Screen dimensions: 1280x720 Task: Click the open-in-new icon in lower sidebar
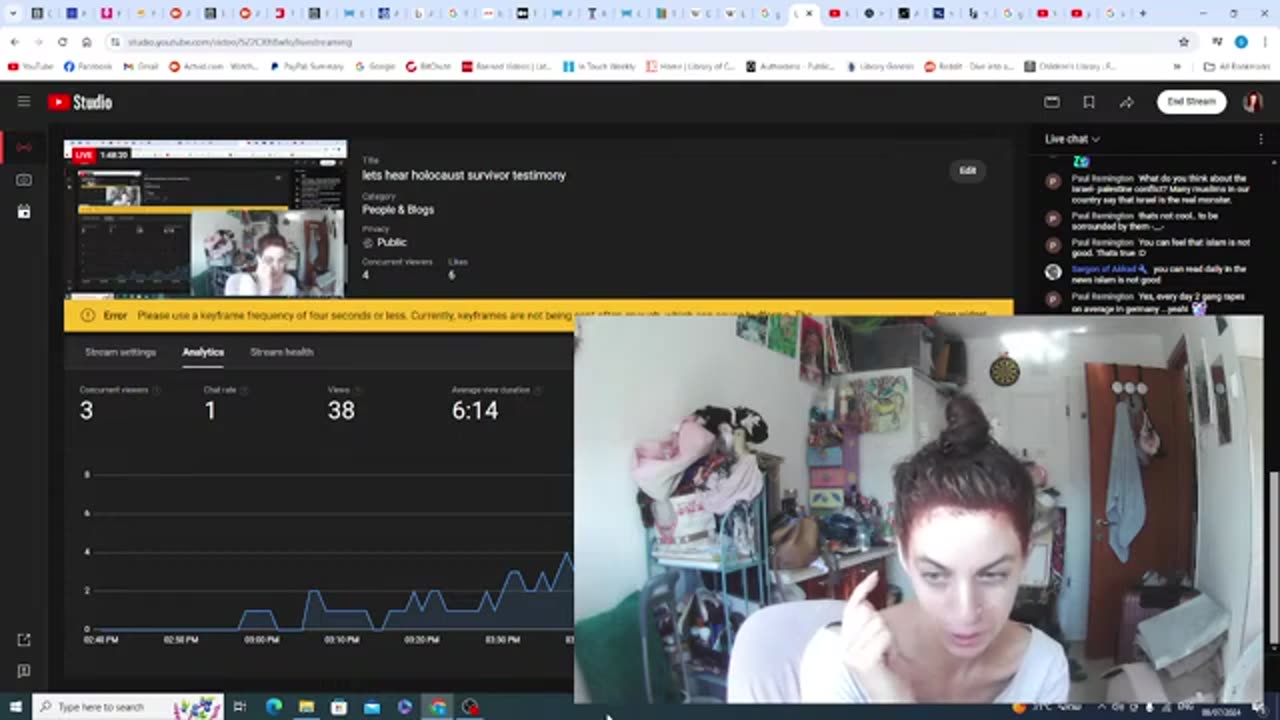pyautogui.click(x=24, y=640)
